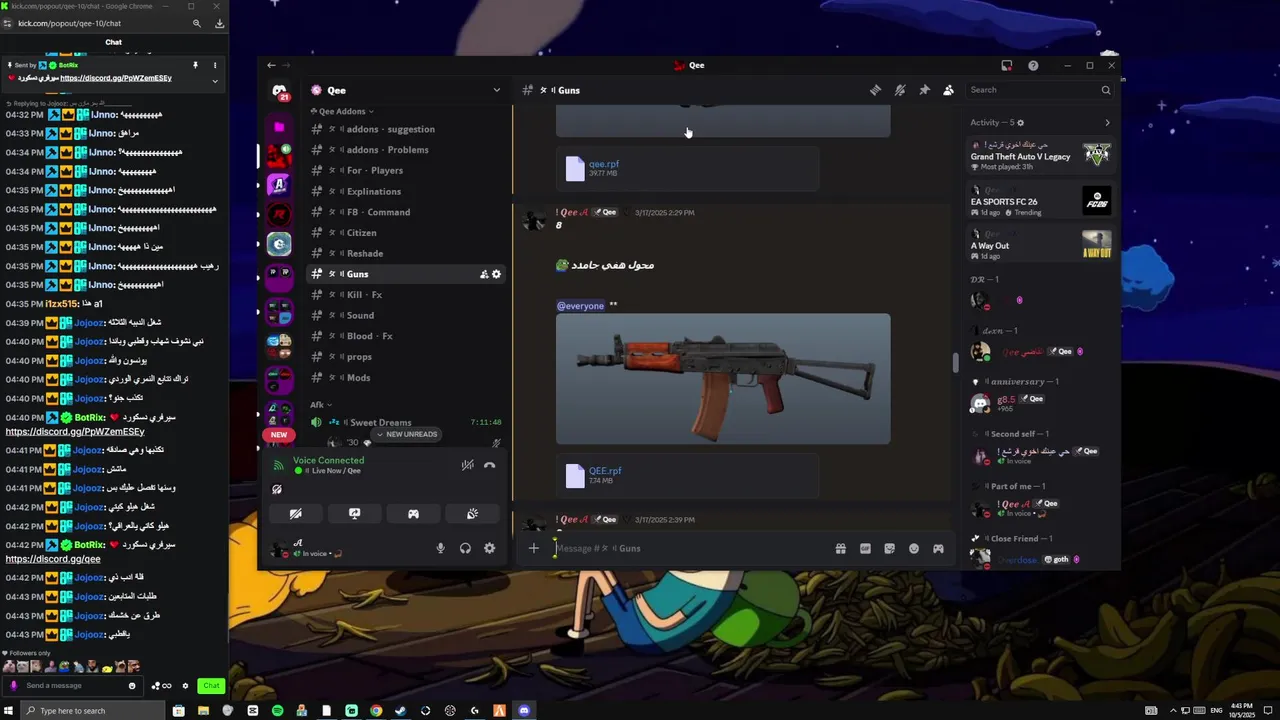Toggle the member list icon
The width and height of the screenshot is (1280, 720).
(948, 90)
